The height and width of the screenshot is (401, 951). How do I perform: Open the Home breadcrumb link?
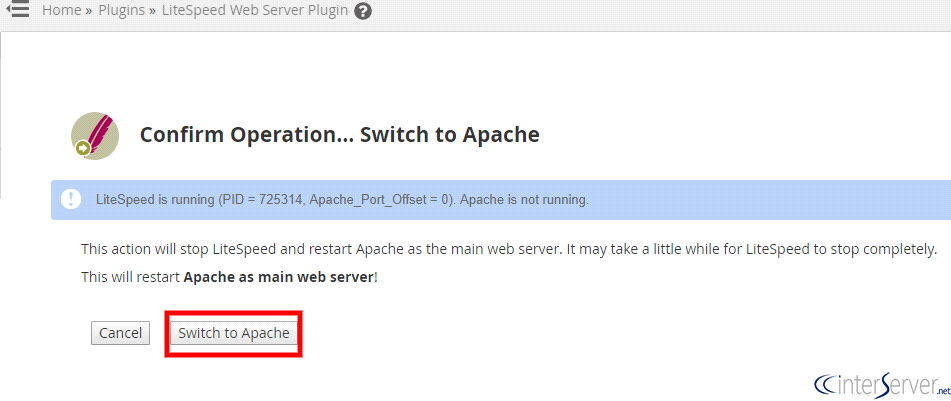pyautogui.click(x=61, y=10)
